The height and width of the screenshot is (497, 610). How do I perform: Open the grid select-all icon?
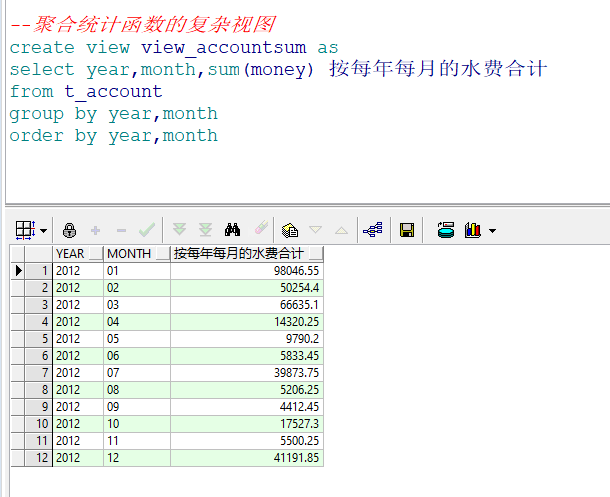(x=25, y=230)
